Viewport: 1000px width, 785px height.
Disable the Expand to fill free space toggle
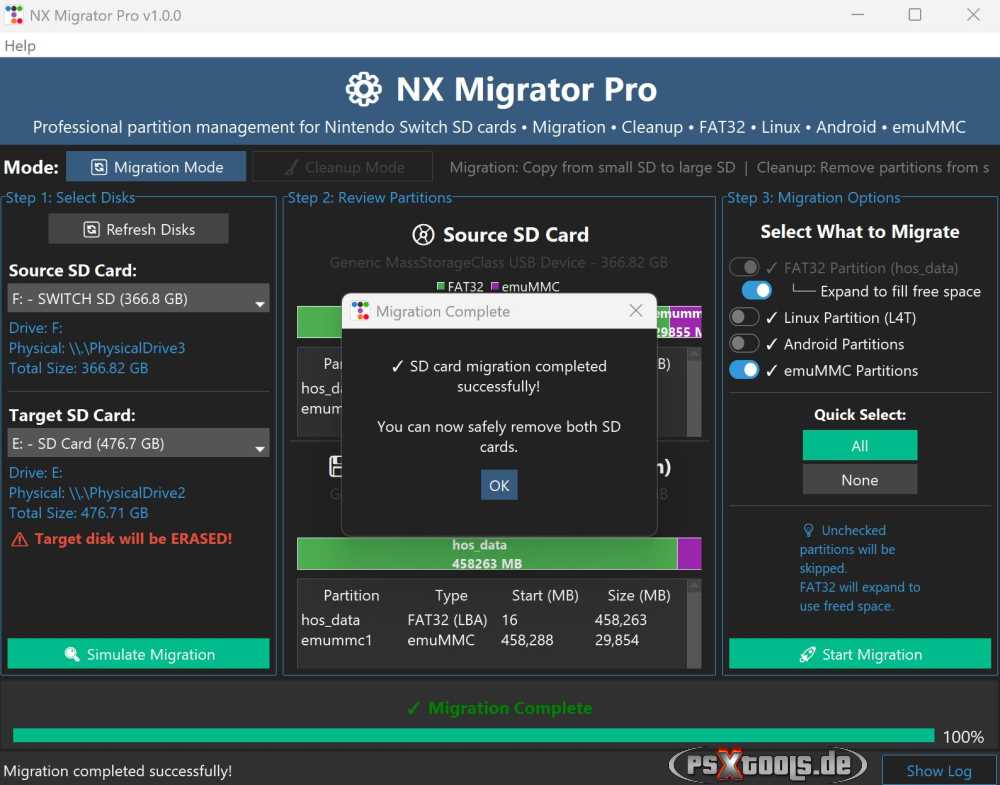click(x=755, y=290)
